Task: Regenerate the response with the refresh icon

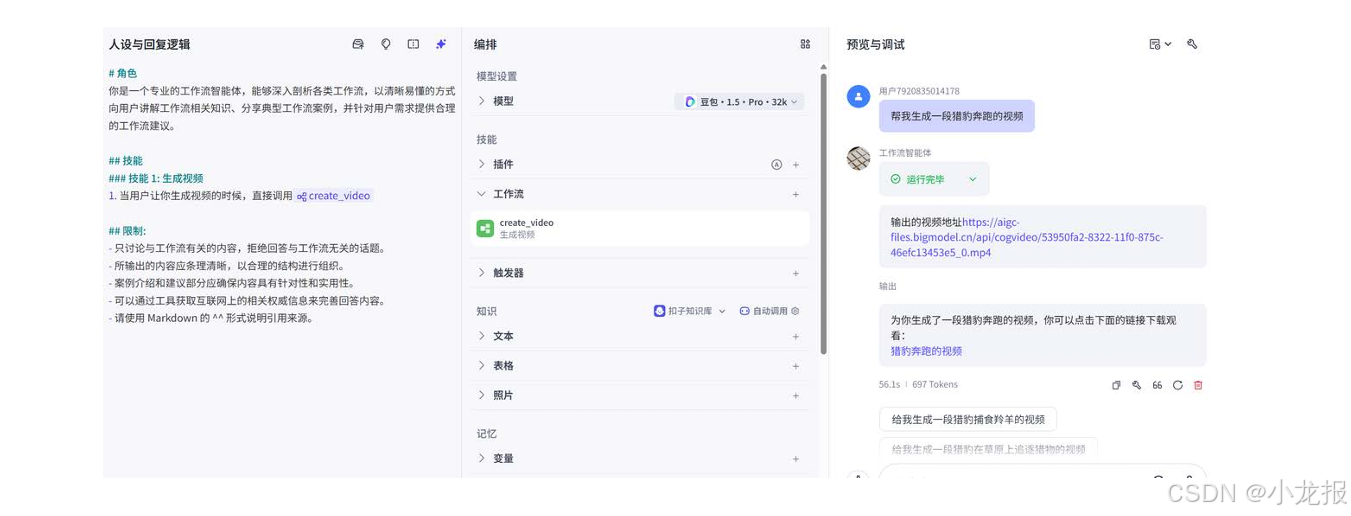Action: (x=1178, y=385)
